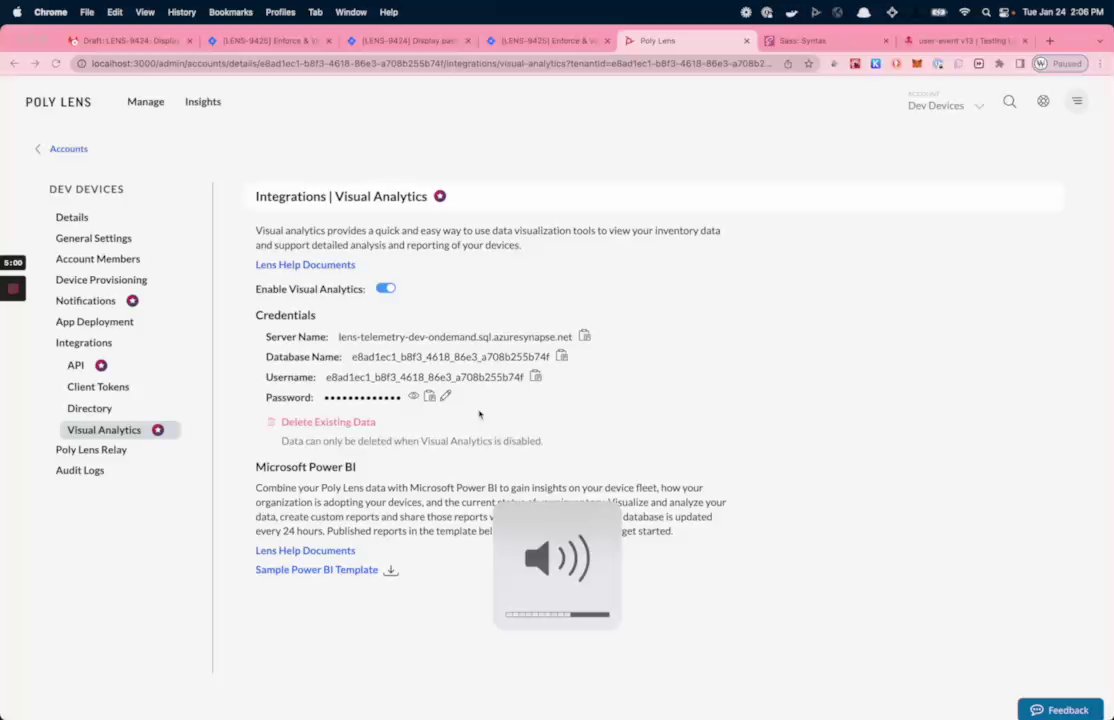Stop the screen recording button

(13, 289)
